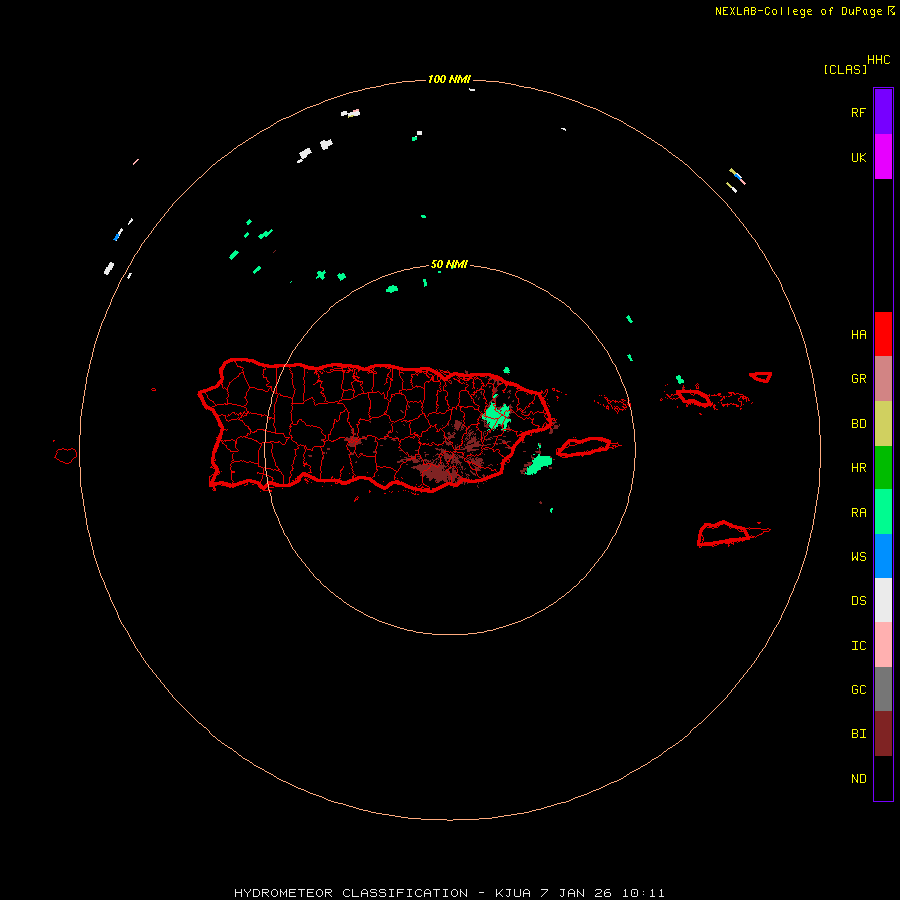Select the IC pink legend swatch

(883, 645)
